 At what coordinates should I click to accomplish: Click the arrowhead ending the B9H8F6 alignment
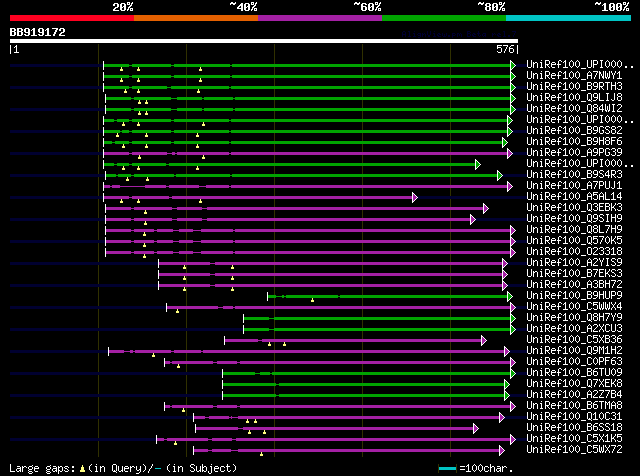[x=505, y=142]
